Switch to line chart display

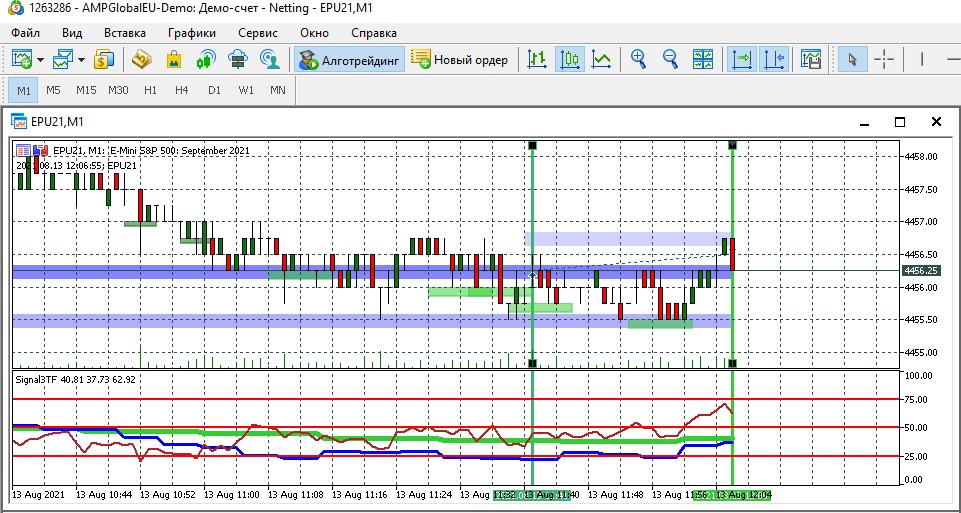coord(601,60)
